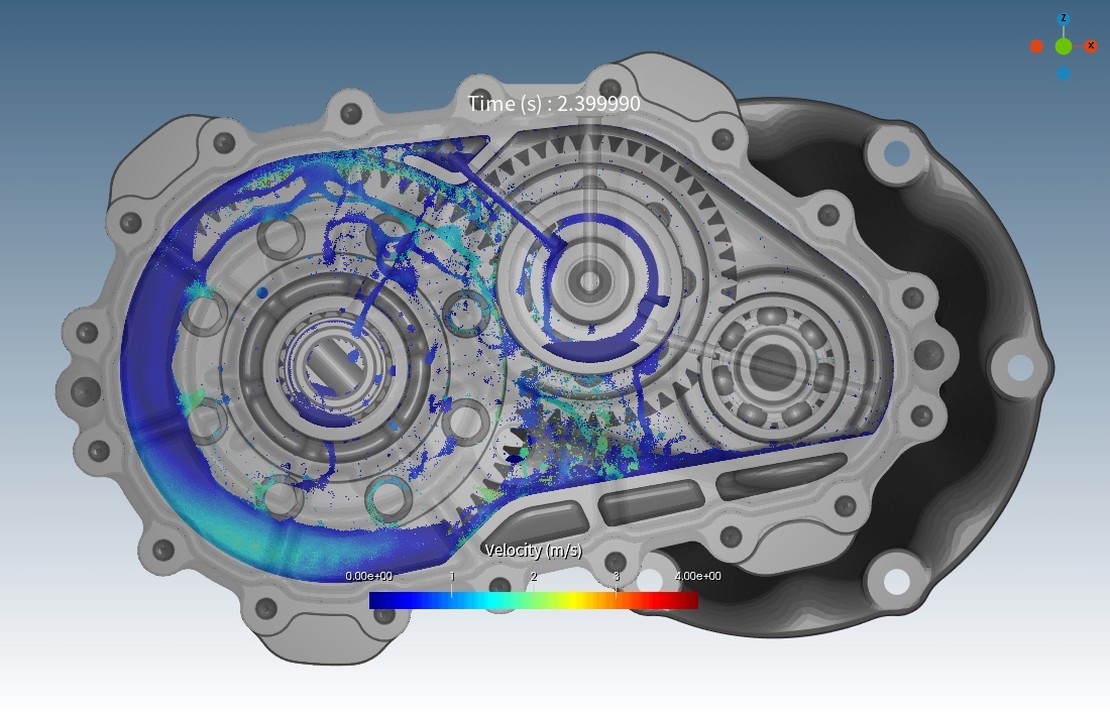This screenshot has width=1110, height=717.
Task: Select the green center dot of axis gizmo
Action: 1063,46
